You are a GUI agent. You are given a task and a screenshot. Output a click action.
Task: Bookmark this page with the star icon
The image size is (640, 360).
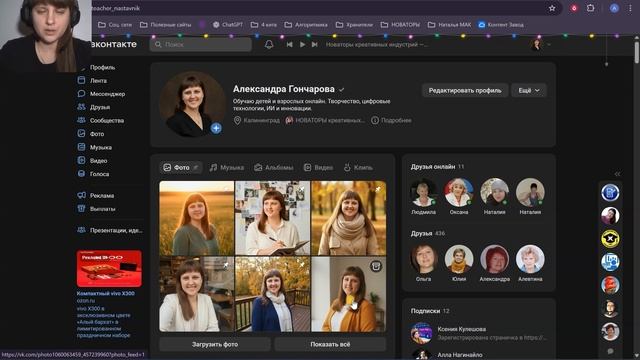click(552, 8)
